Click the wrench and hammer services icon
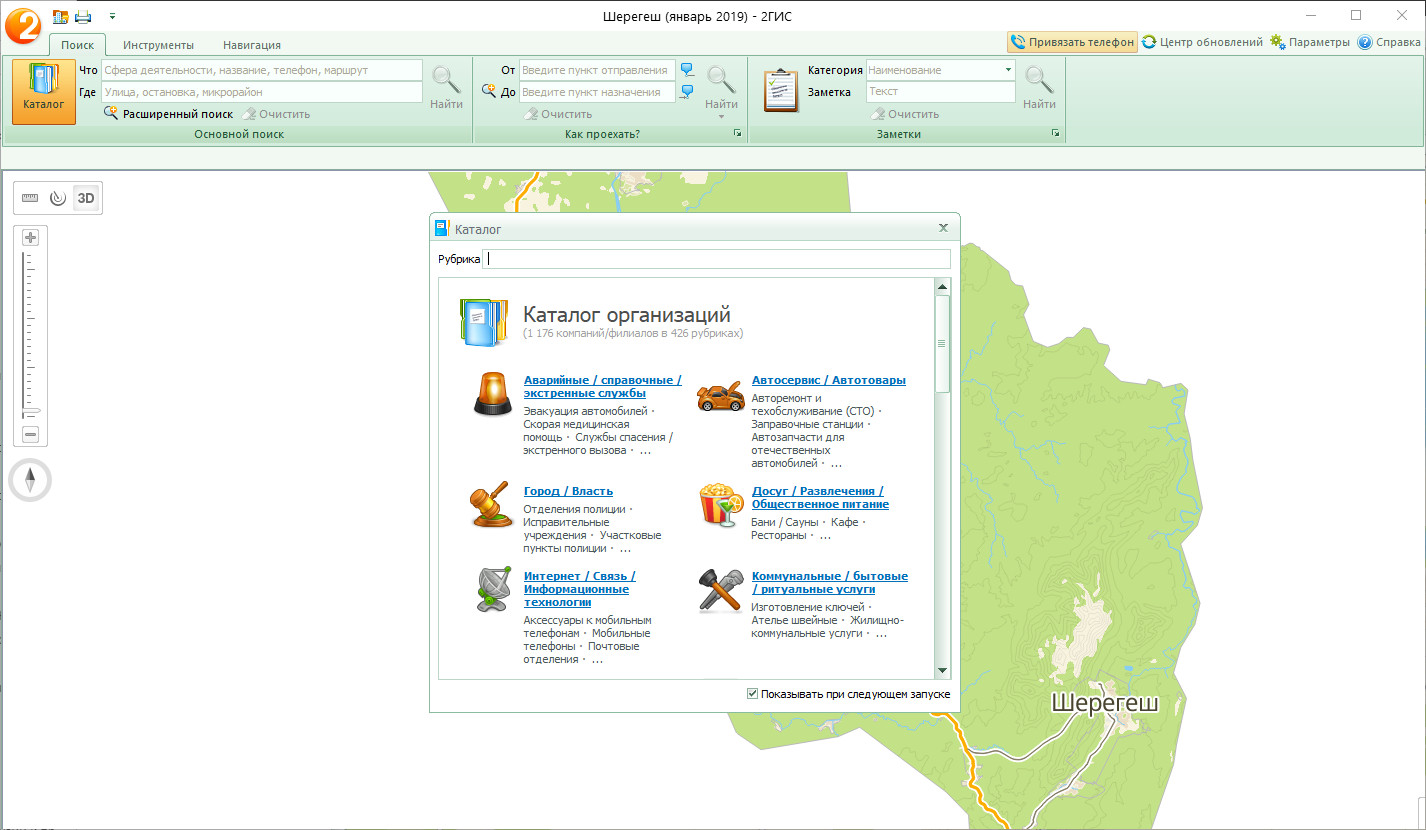1426x830 pixels. click(x=720, y=590)
